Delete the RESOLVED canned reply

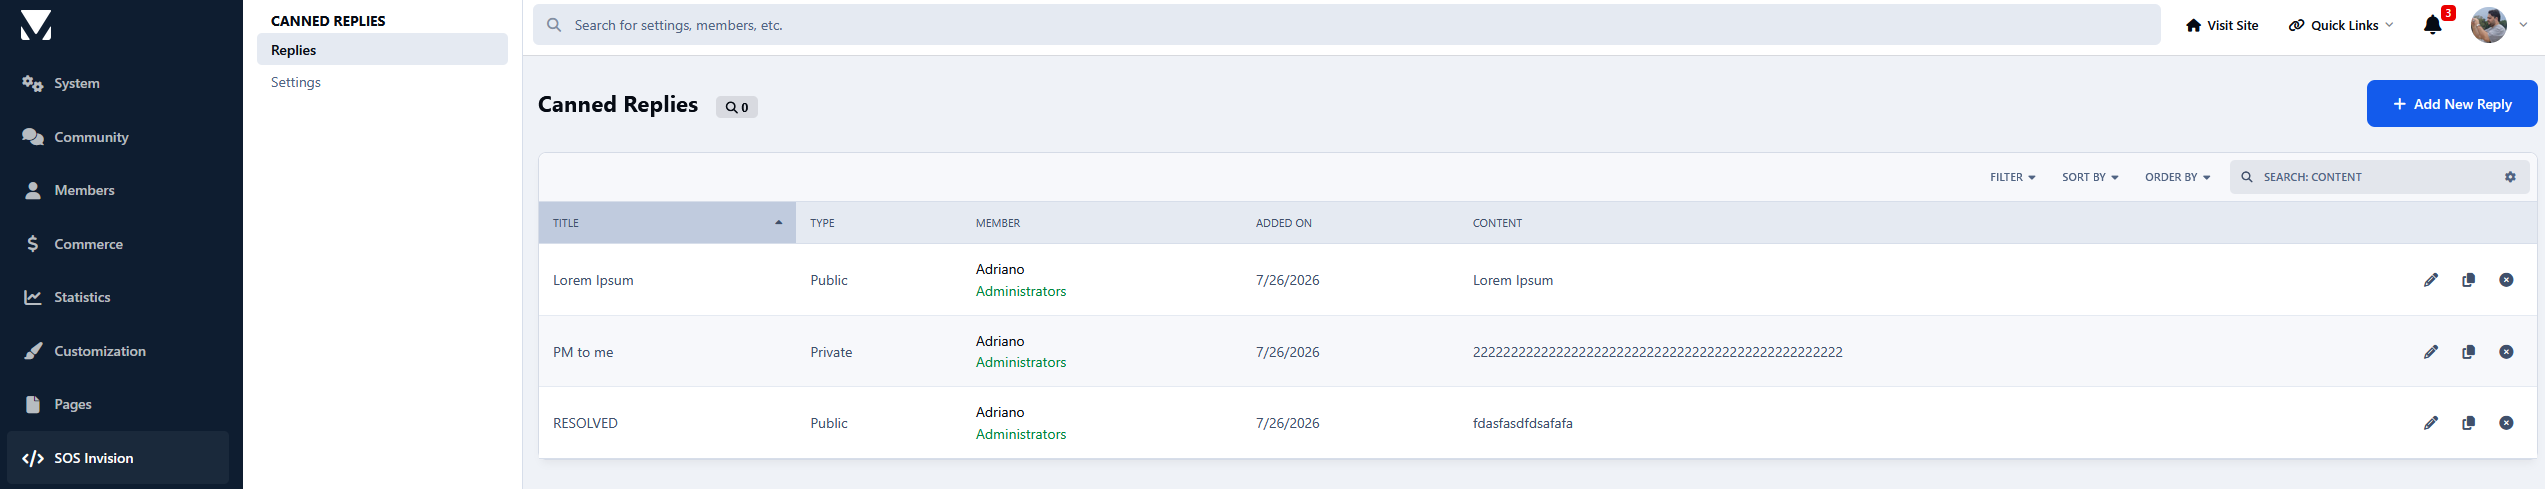[2506, 423]
